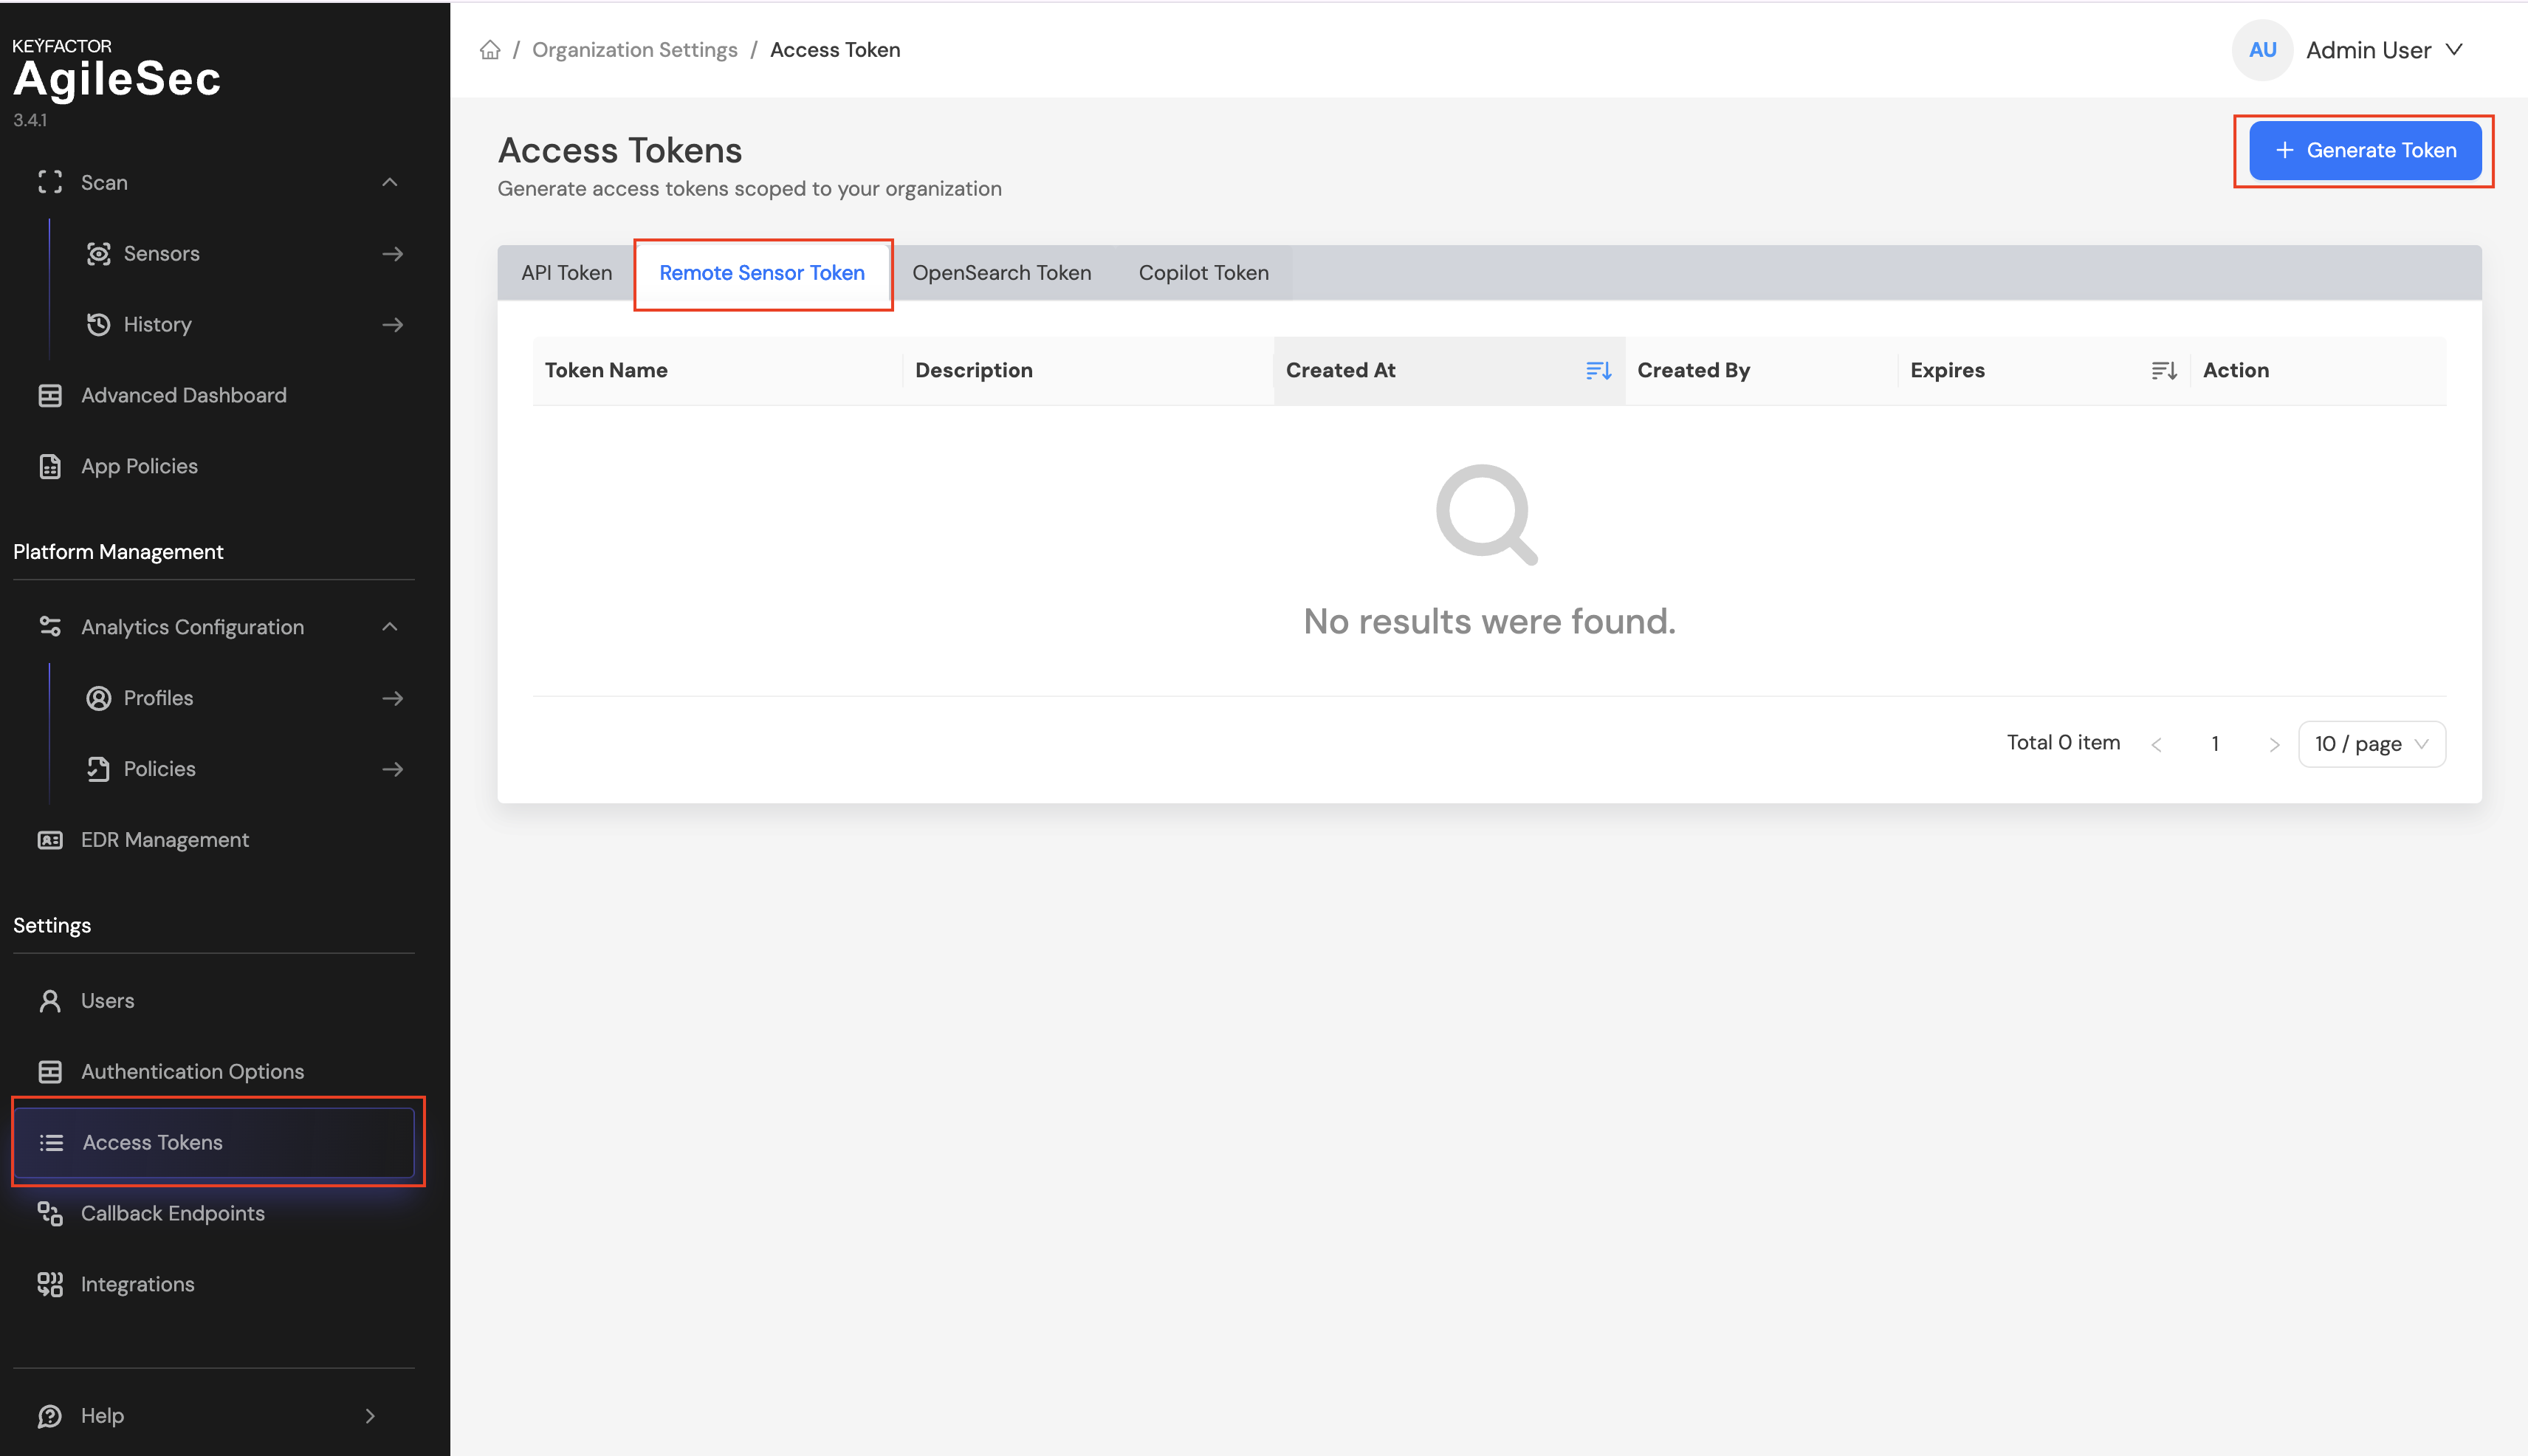Click the next page pagination arrow
This screenshot has height=1456, width=2528.
pyautogui.click(x=2274, y=745)
